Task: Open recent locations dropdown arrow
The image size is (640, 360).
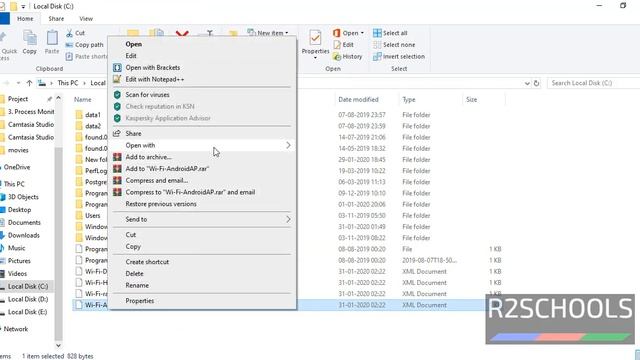Action: pos(18,83)
